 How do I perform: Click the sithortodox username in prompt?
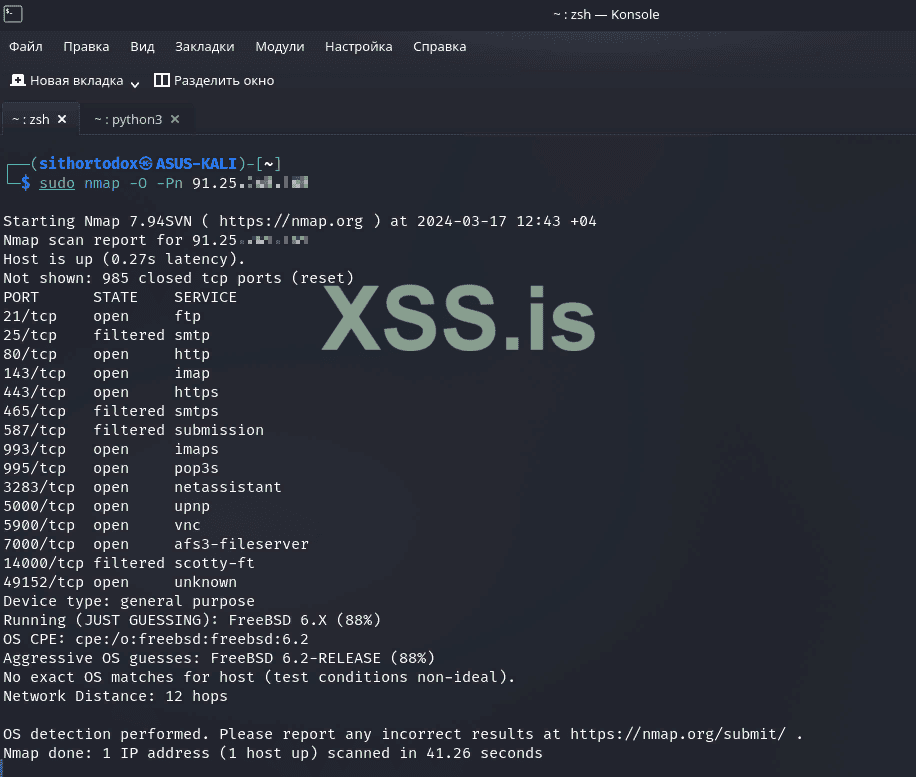coord(88,164)
